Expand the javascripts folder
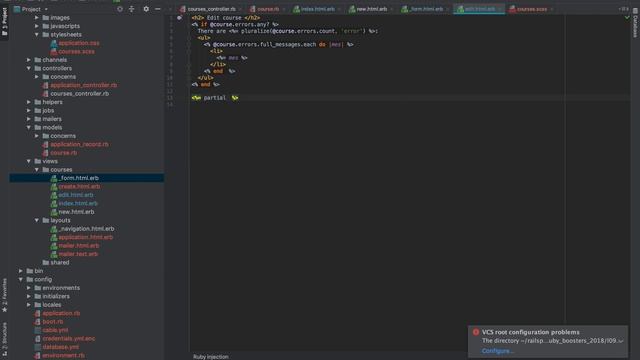The width and height of the screenshot is (640, 360). click(x=37, y=26)
